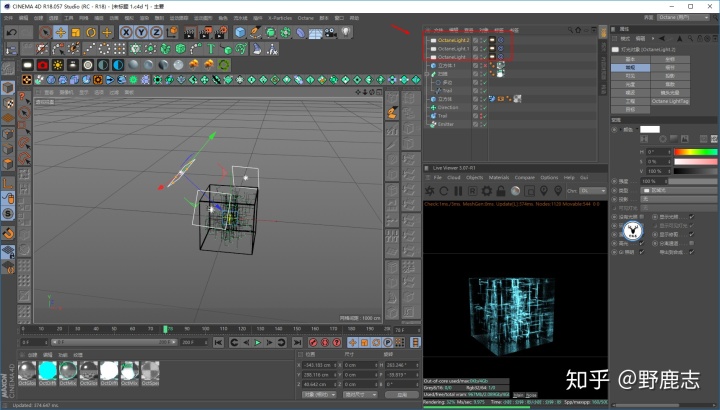Screen dimensions: 720x410
Task: Open the 投影 shadow dropdown
Action: click(x=679, y=199)
